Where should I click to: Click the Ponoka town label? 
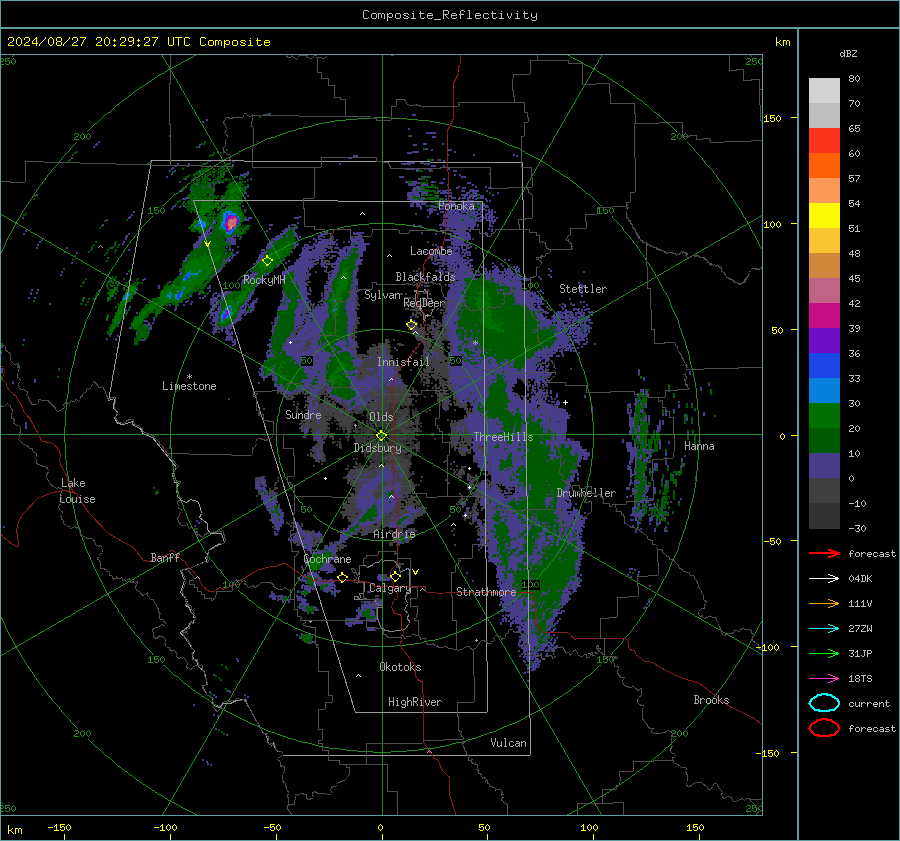[456, 206]
